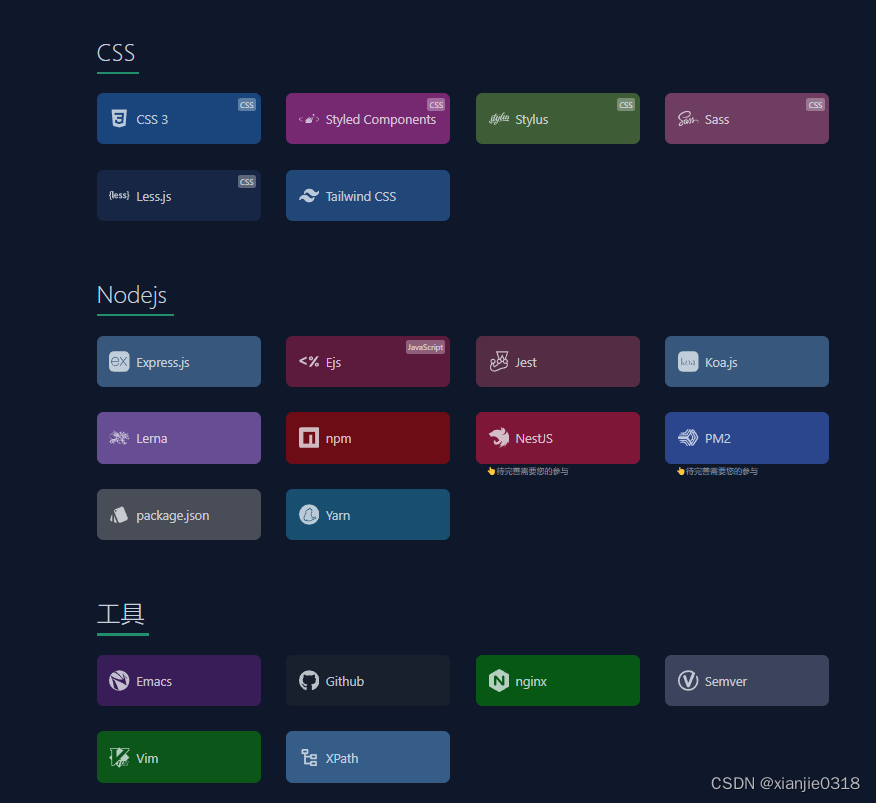
Task: Click the Tailwind CSS wave icon
Action: point(309,196)
